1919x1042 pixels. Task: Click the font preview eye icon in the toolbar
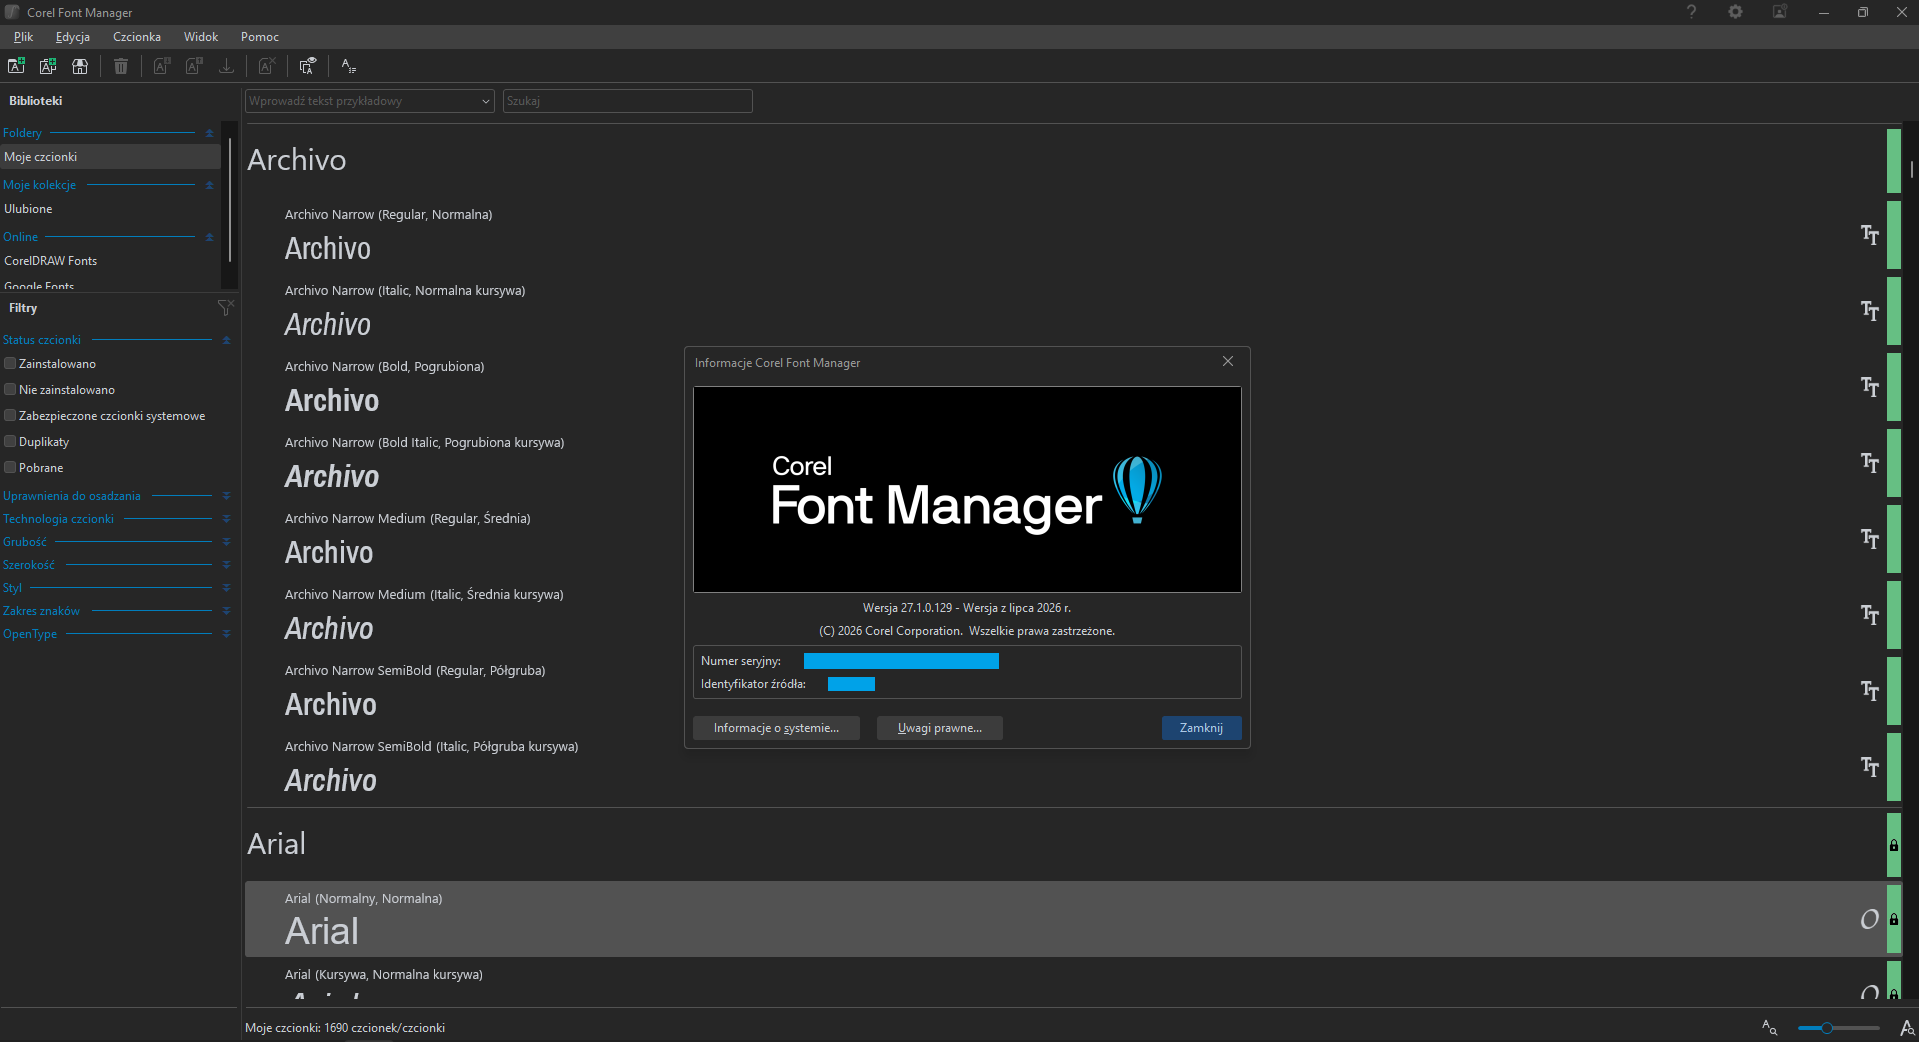click(308, 66)
